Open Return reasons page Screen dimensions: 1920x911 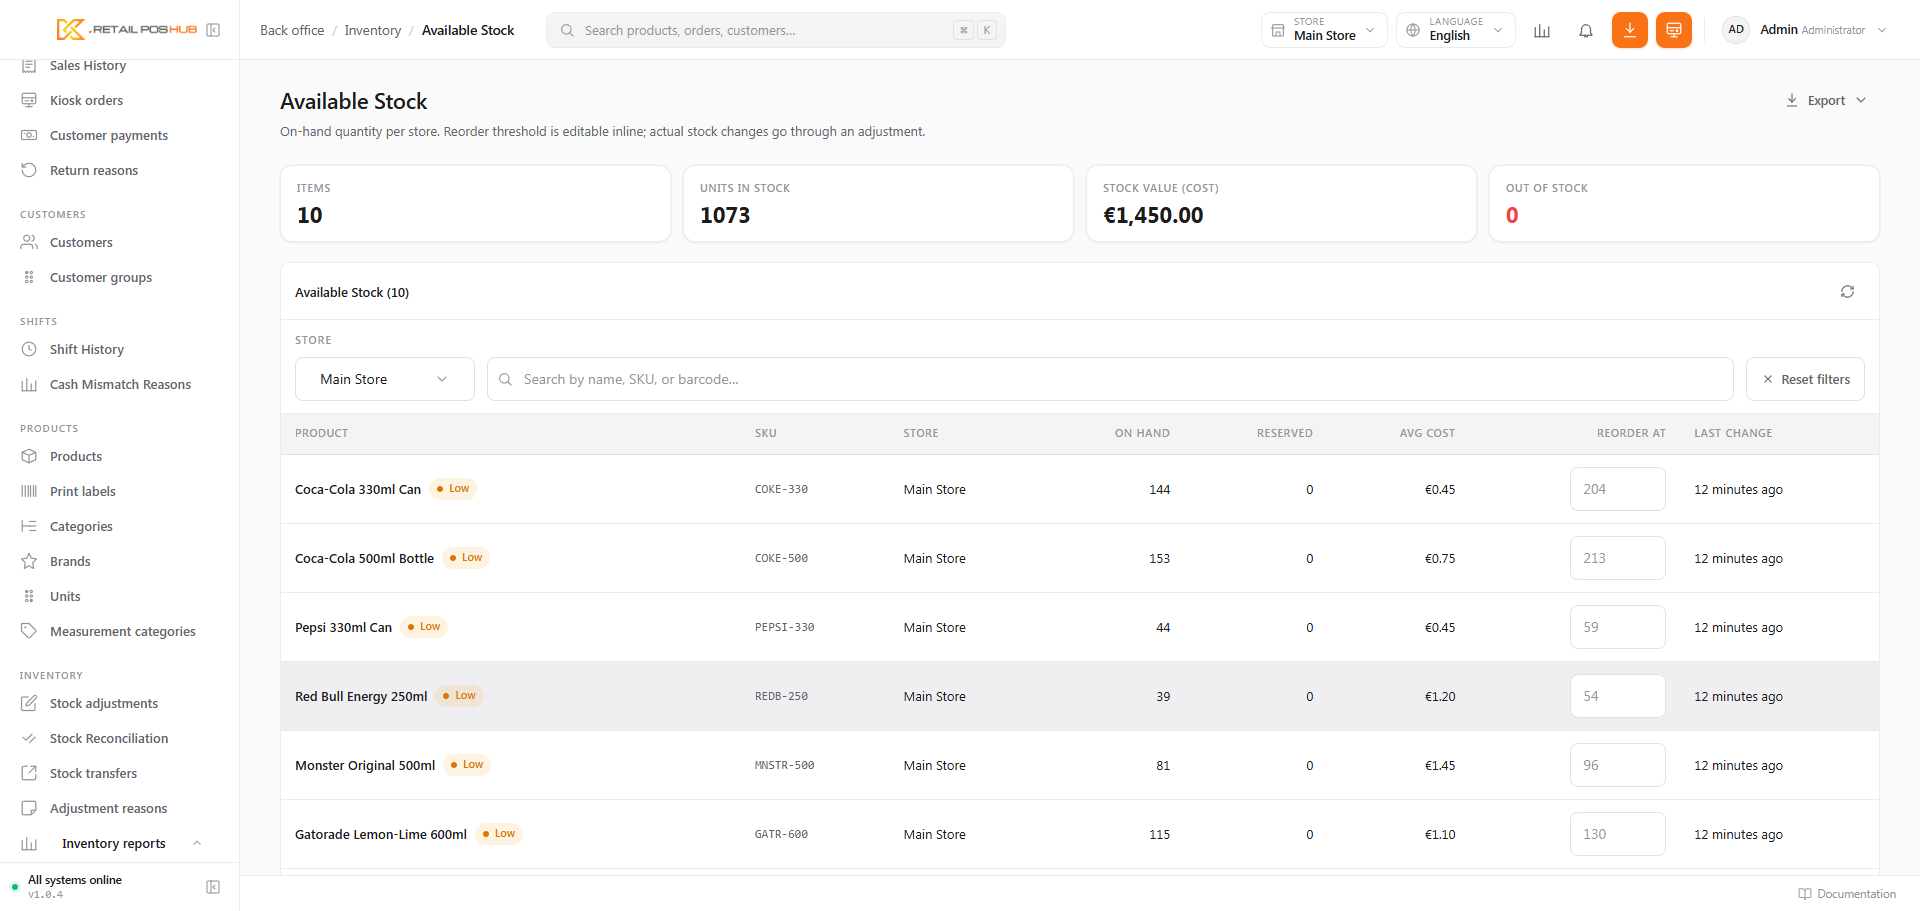pyautogui.click(x=94, y=171)
